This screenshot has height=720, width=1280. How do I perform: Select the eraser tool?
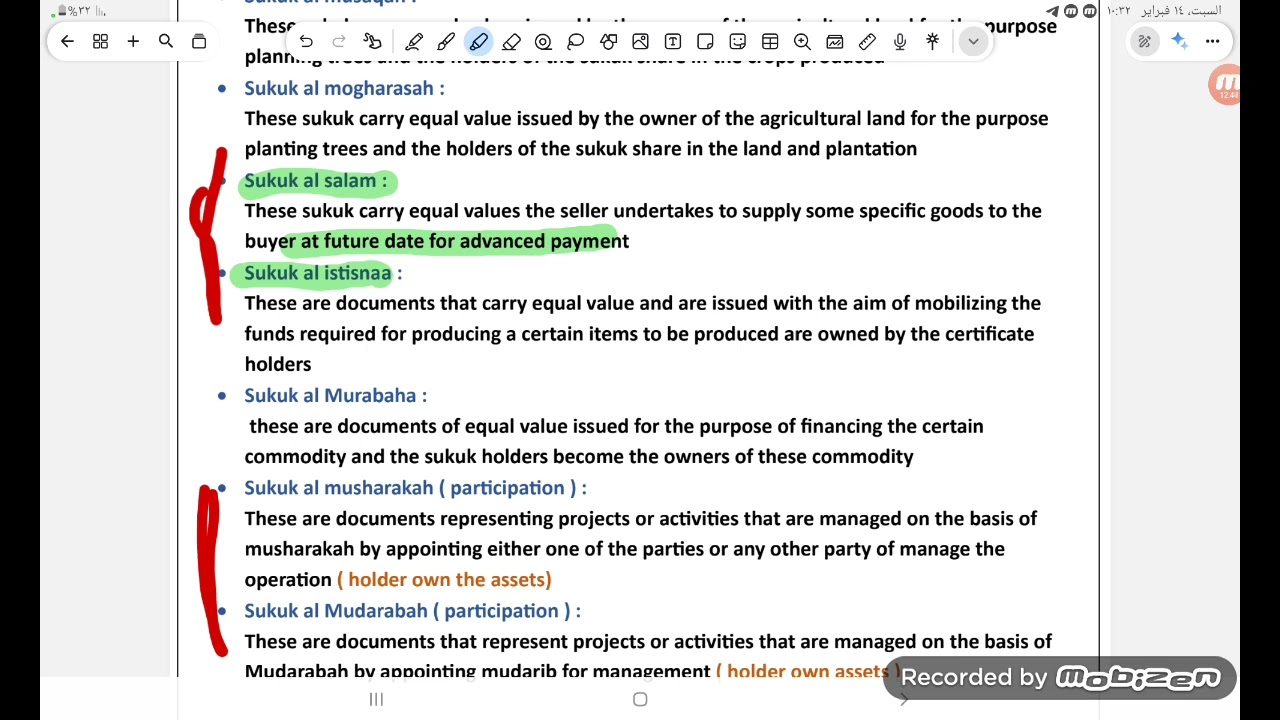[x=511, y=41]
